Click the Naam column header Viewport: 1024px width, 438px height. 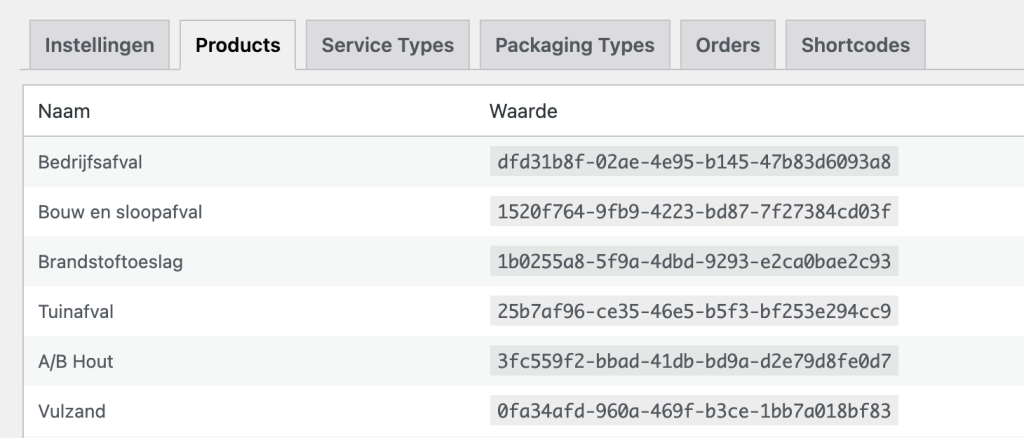point(64,111)
